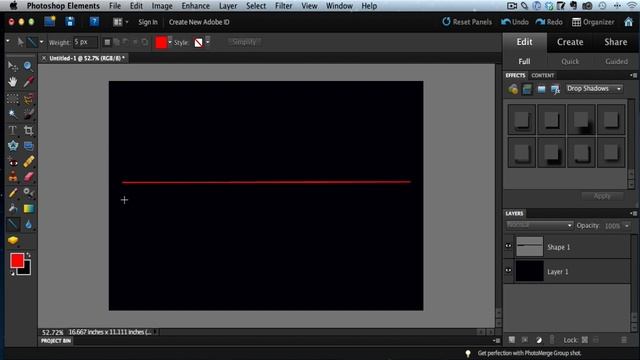The height and width of the screenshot is (360, 640).
Task: Select the Quick Selection brush tool
Action: click(x=28, y=114)
